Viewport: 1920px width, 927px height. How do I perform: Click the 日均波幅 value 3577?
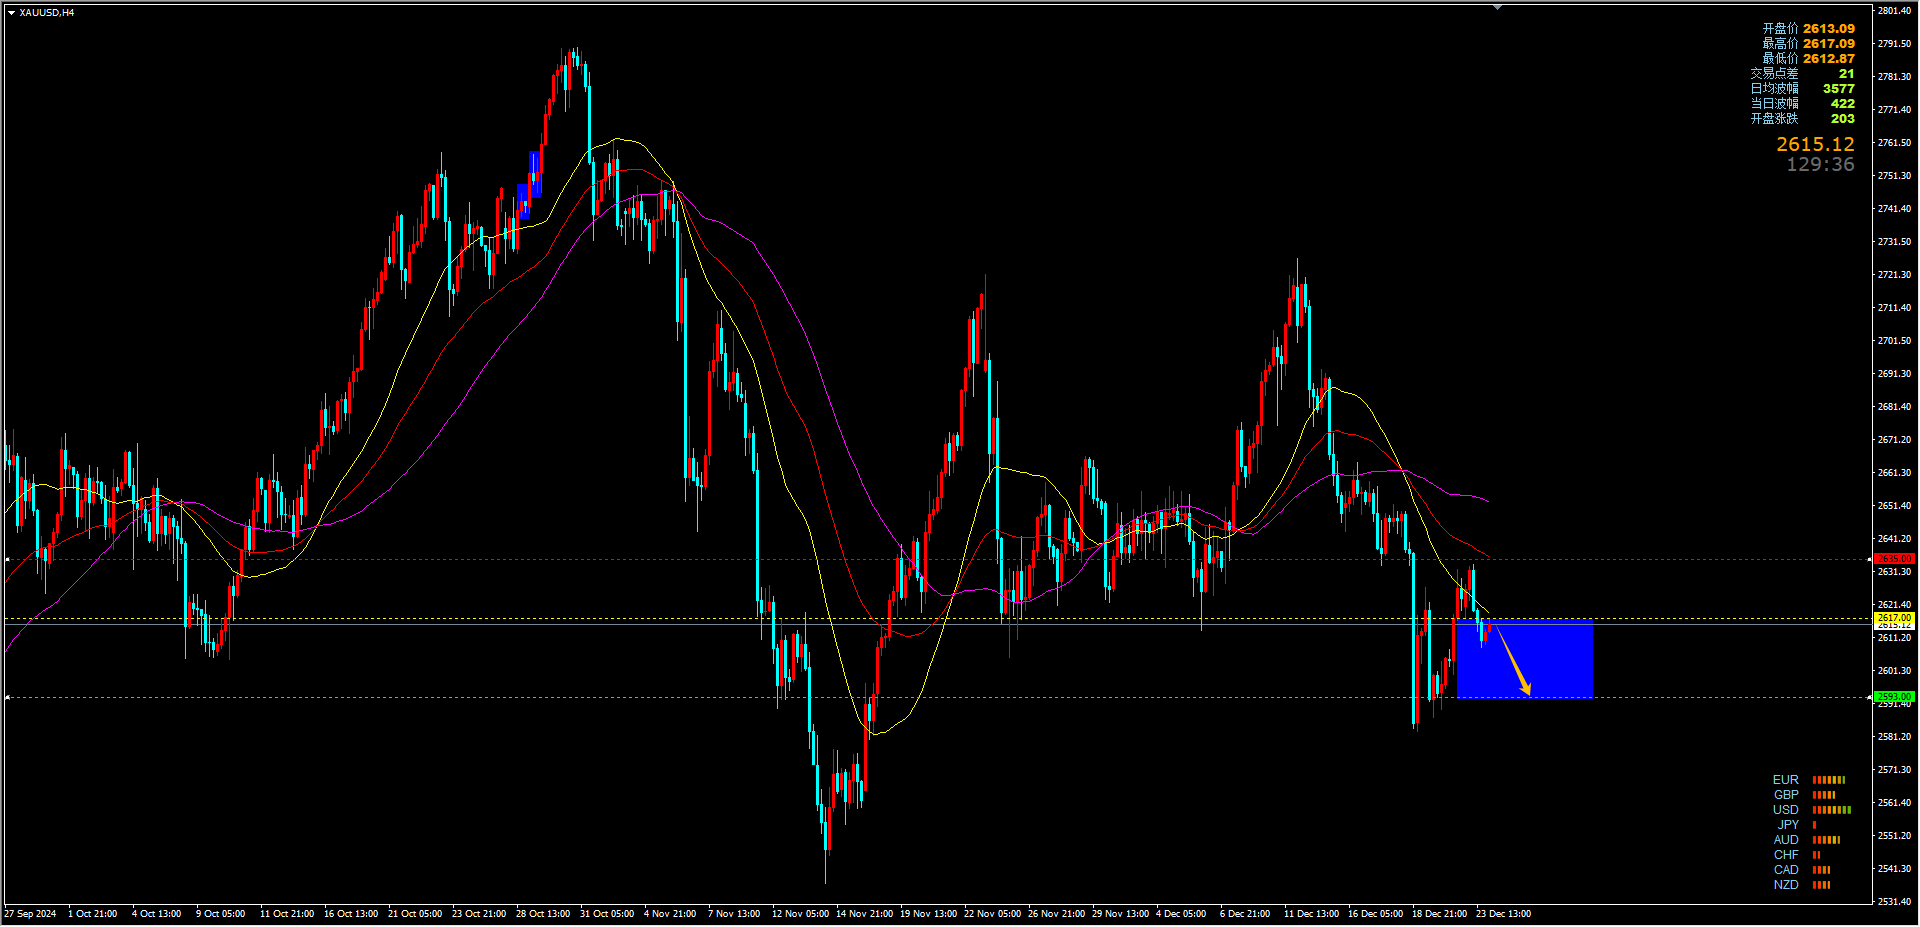tap(1839, 89)
